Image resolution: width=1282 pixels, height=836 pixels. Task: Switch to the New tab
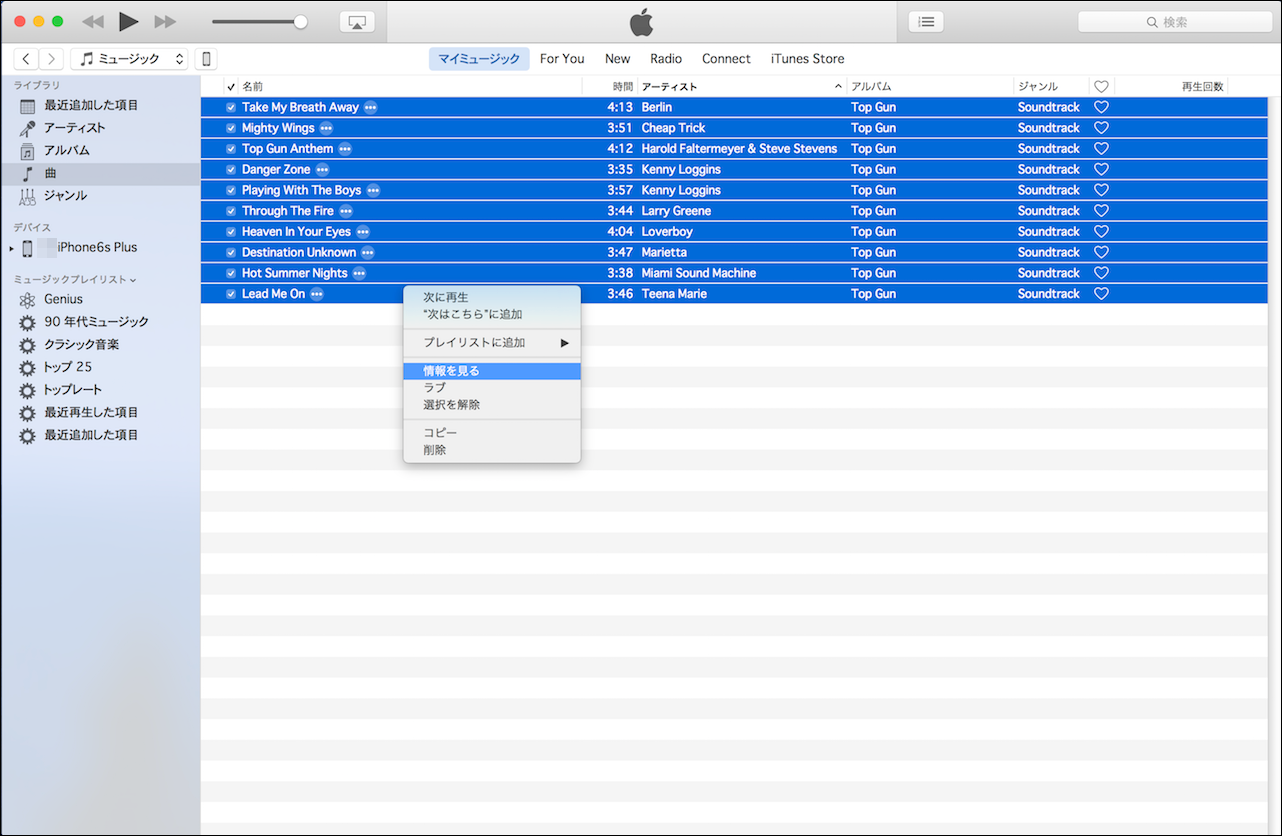618,59
